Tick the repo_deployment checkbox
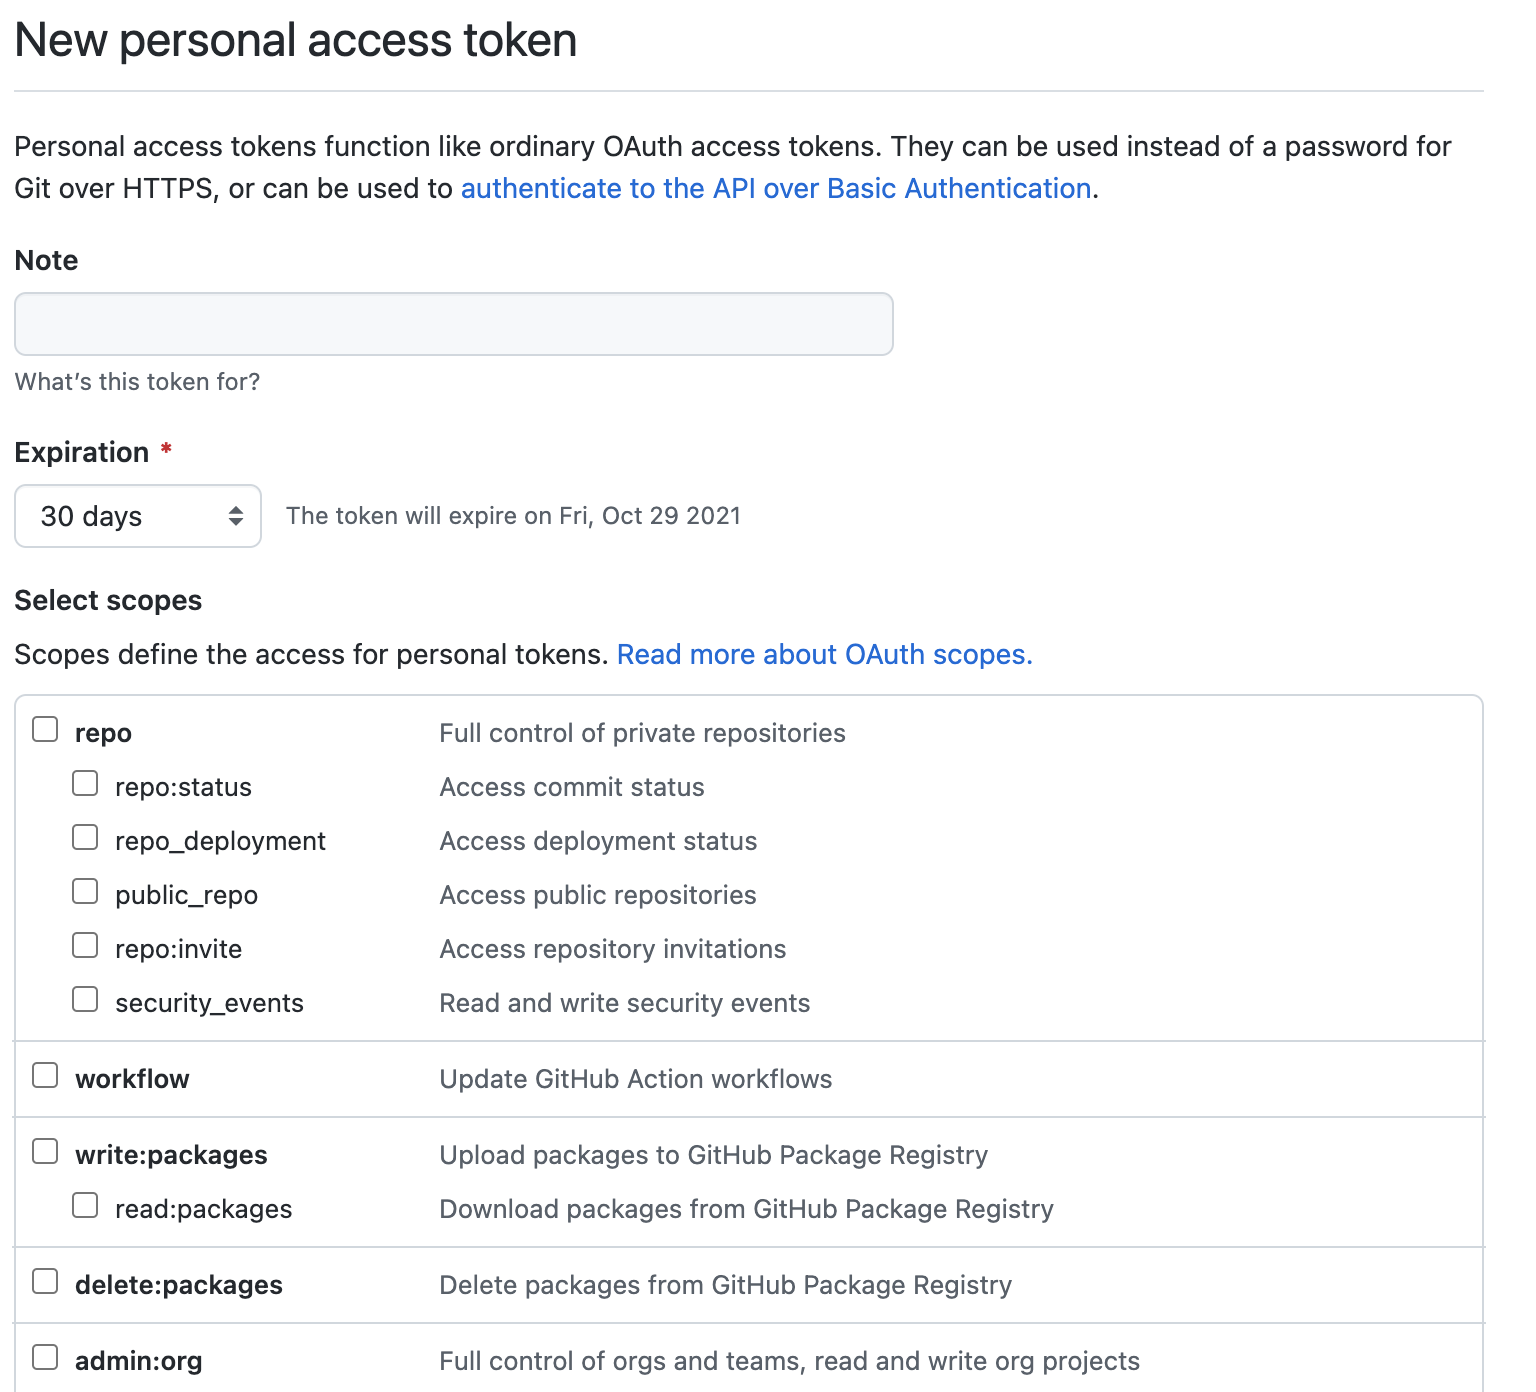This screenshot has width=1536, height=1392. (85, 837)
